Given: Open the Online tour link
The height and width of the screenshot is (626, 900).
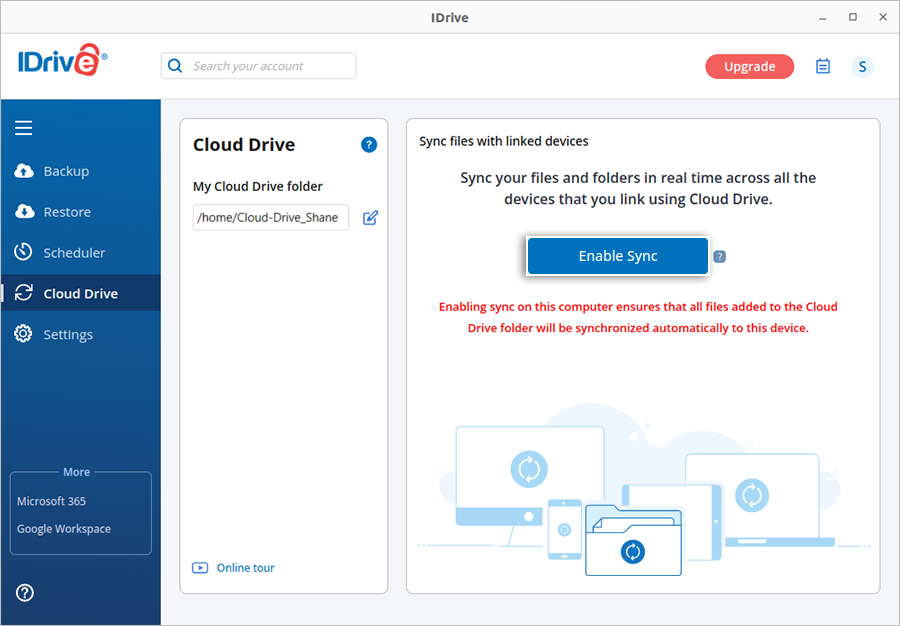Looking at the screenshot, I should point(245,568).
